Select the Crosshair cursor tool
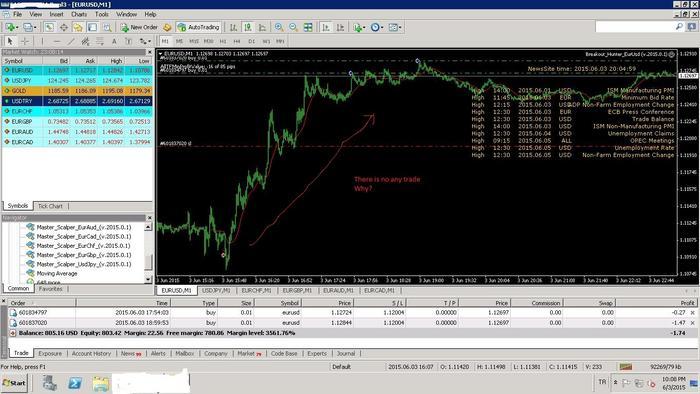This screenshot has width=700, height=394. coord(25,41)
